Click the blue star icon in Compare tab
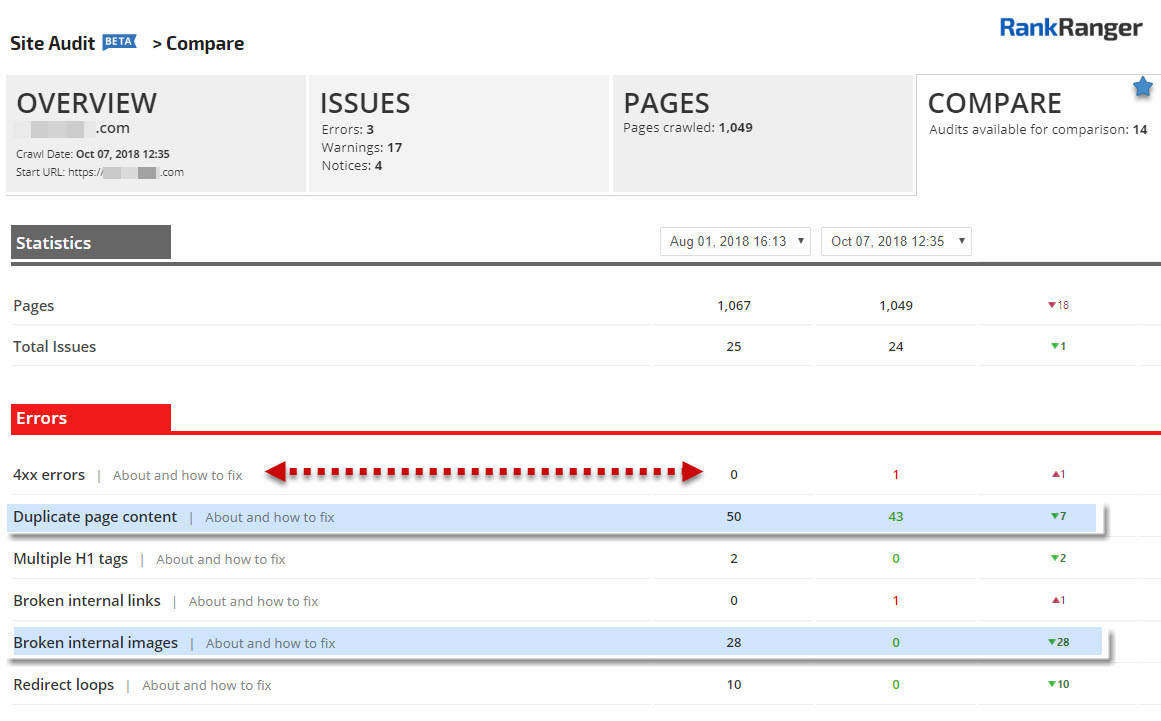1161x721 pixels. 1142,89
